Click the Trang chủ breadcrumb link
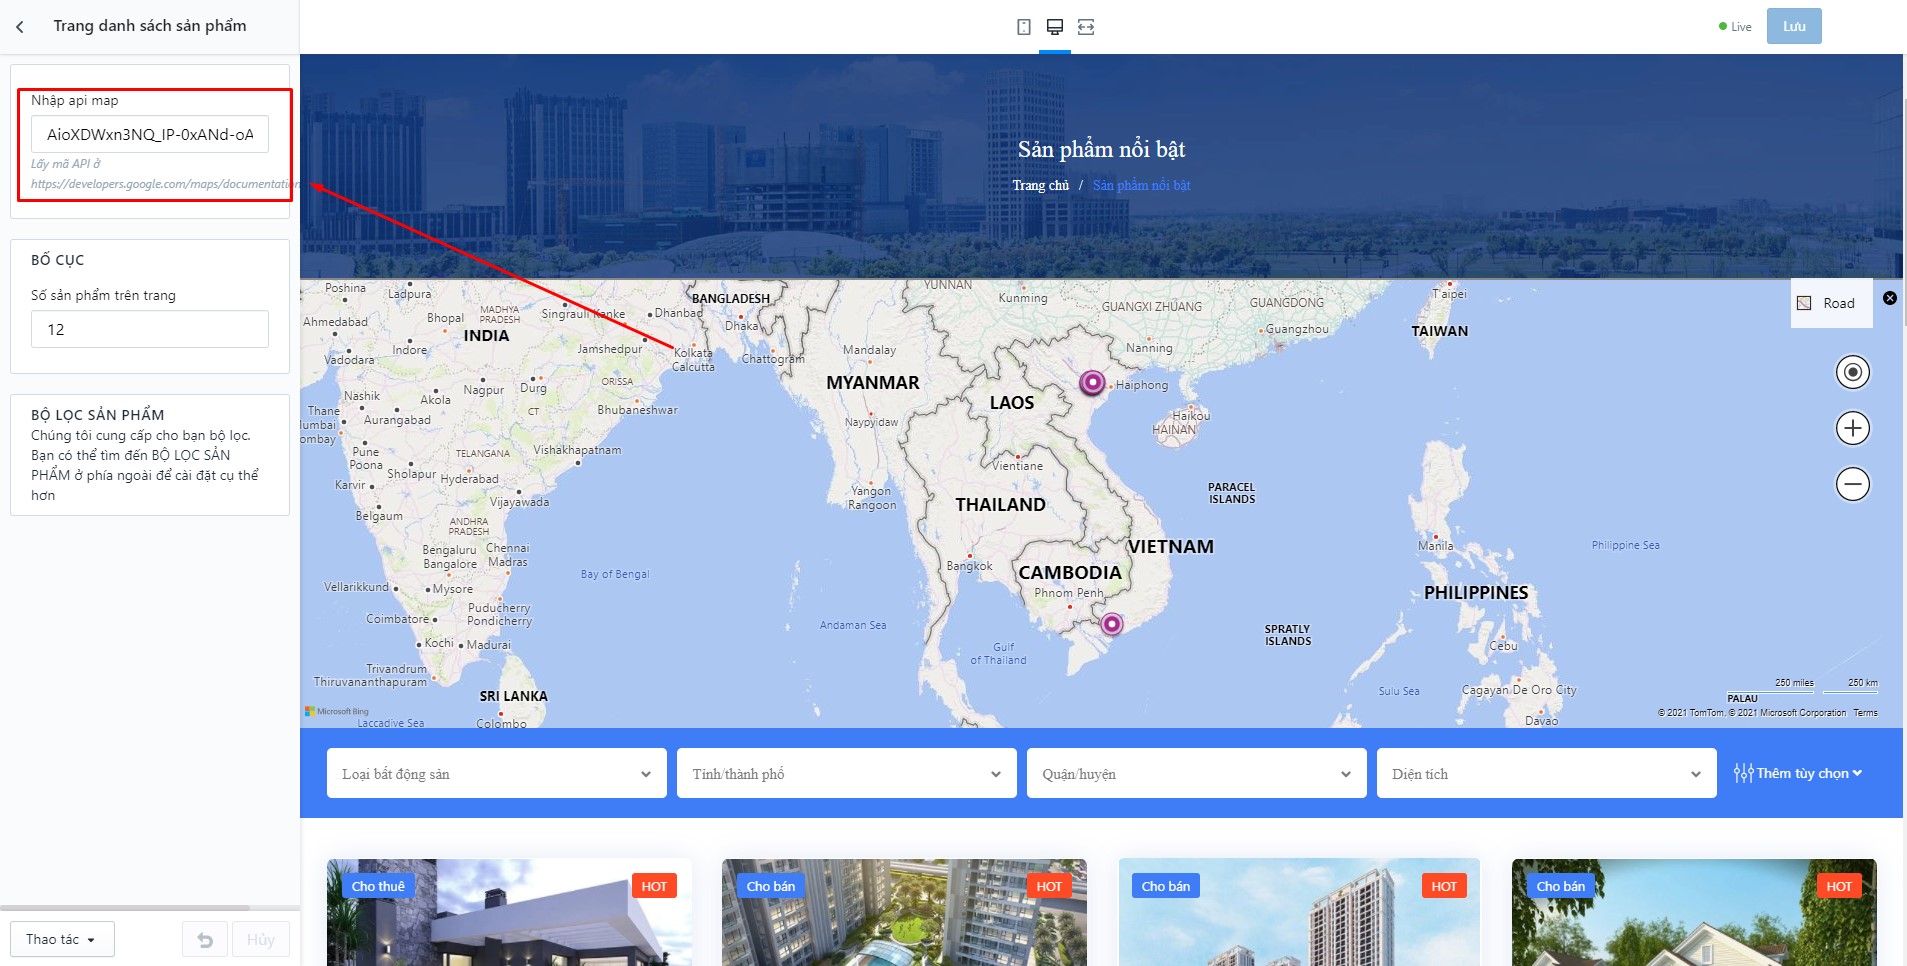This screenshot has width=1907, height=966. click(1040, 185)
